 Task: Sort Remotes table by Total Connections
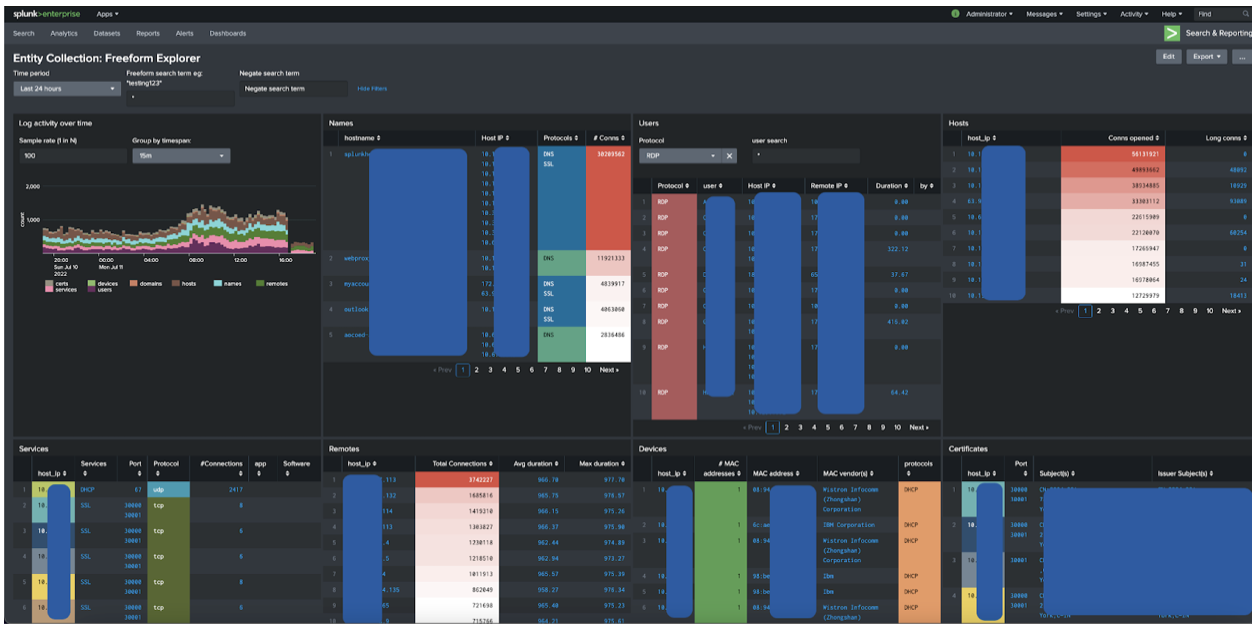tap(461, 463)
